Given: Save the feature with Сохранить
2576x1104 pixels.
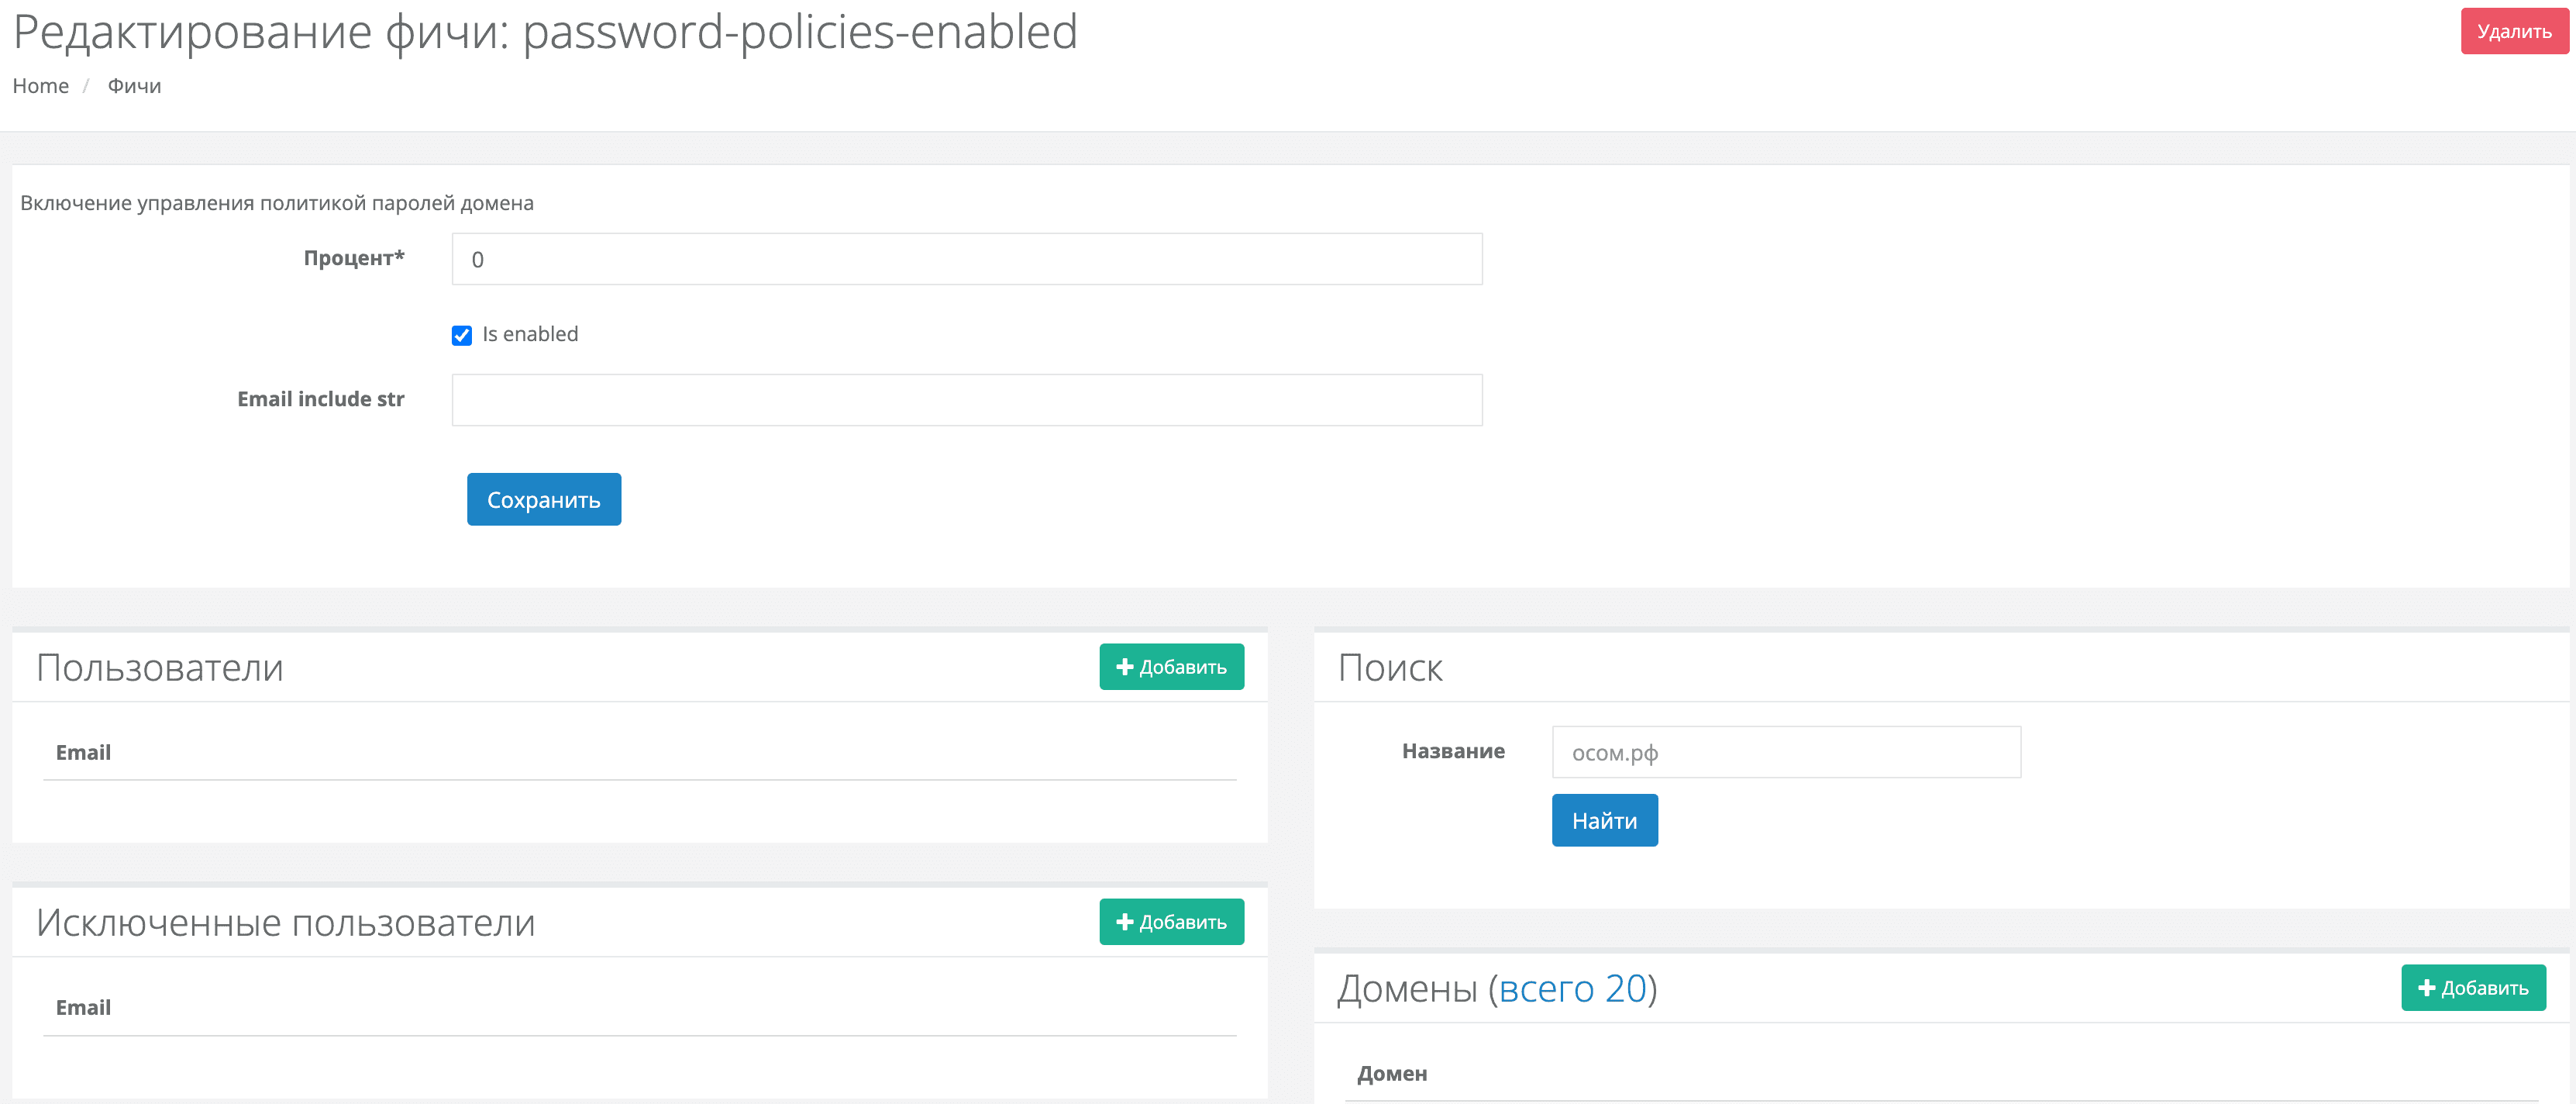Looking at the screenshot, I should point(544,499).
